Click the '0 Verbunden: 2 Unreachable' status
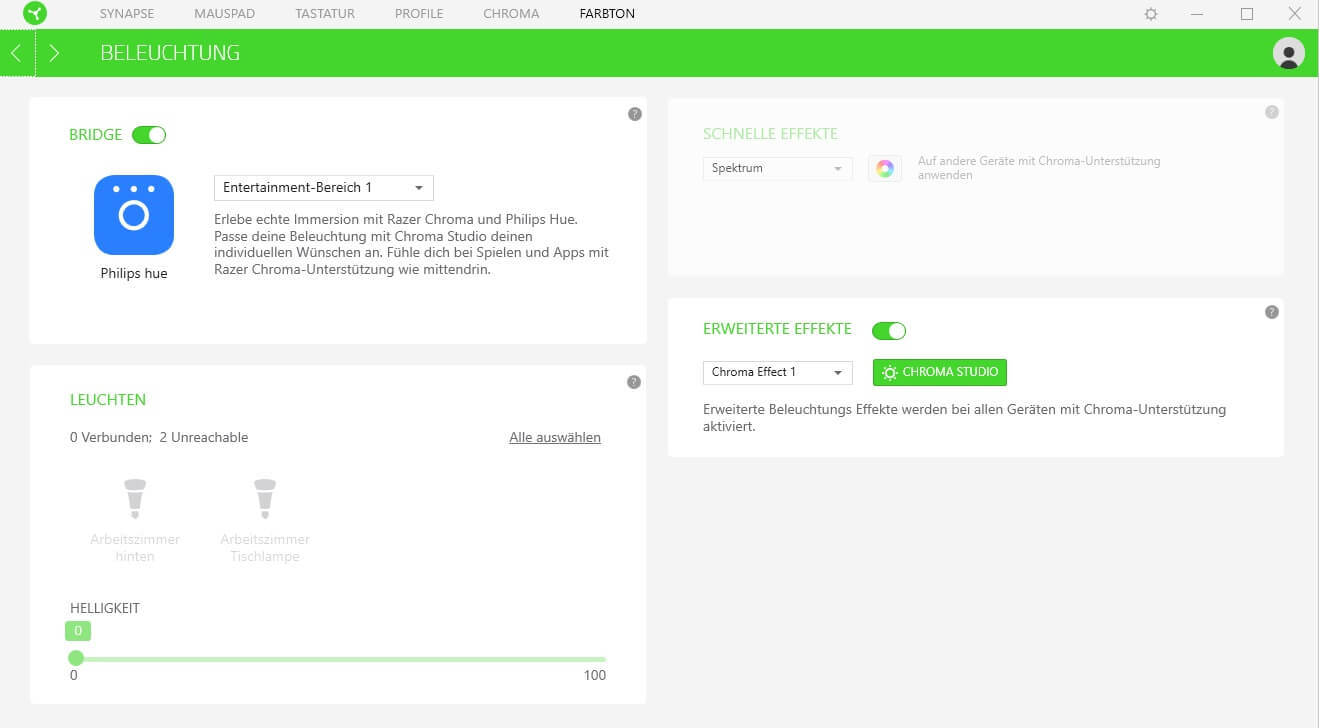 159,437
